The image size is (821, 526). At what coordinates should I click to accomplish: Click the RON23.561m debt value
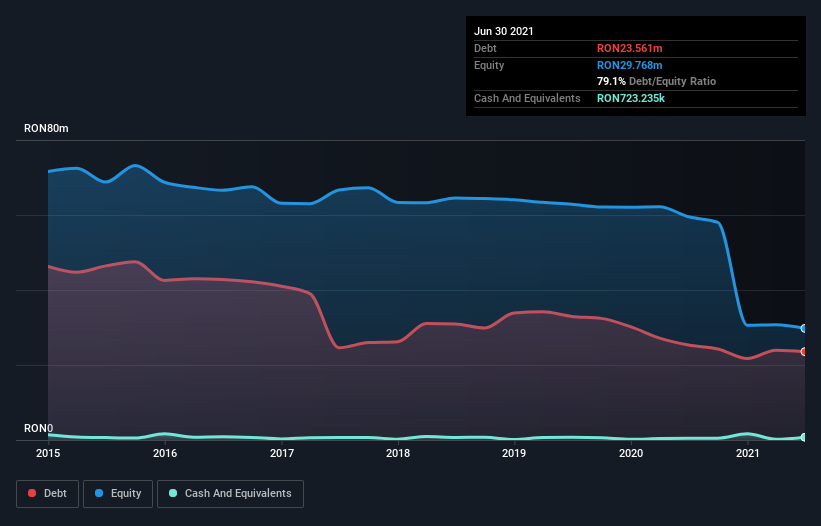click(x=629, y=48)
